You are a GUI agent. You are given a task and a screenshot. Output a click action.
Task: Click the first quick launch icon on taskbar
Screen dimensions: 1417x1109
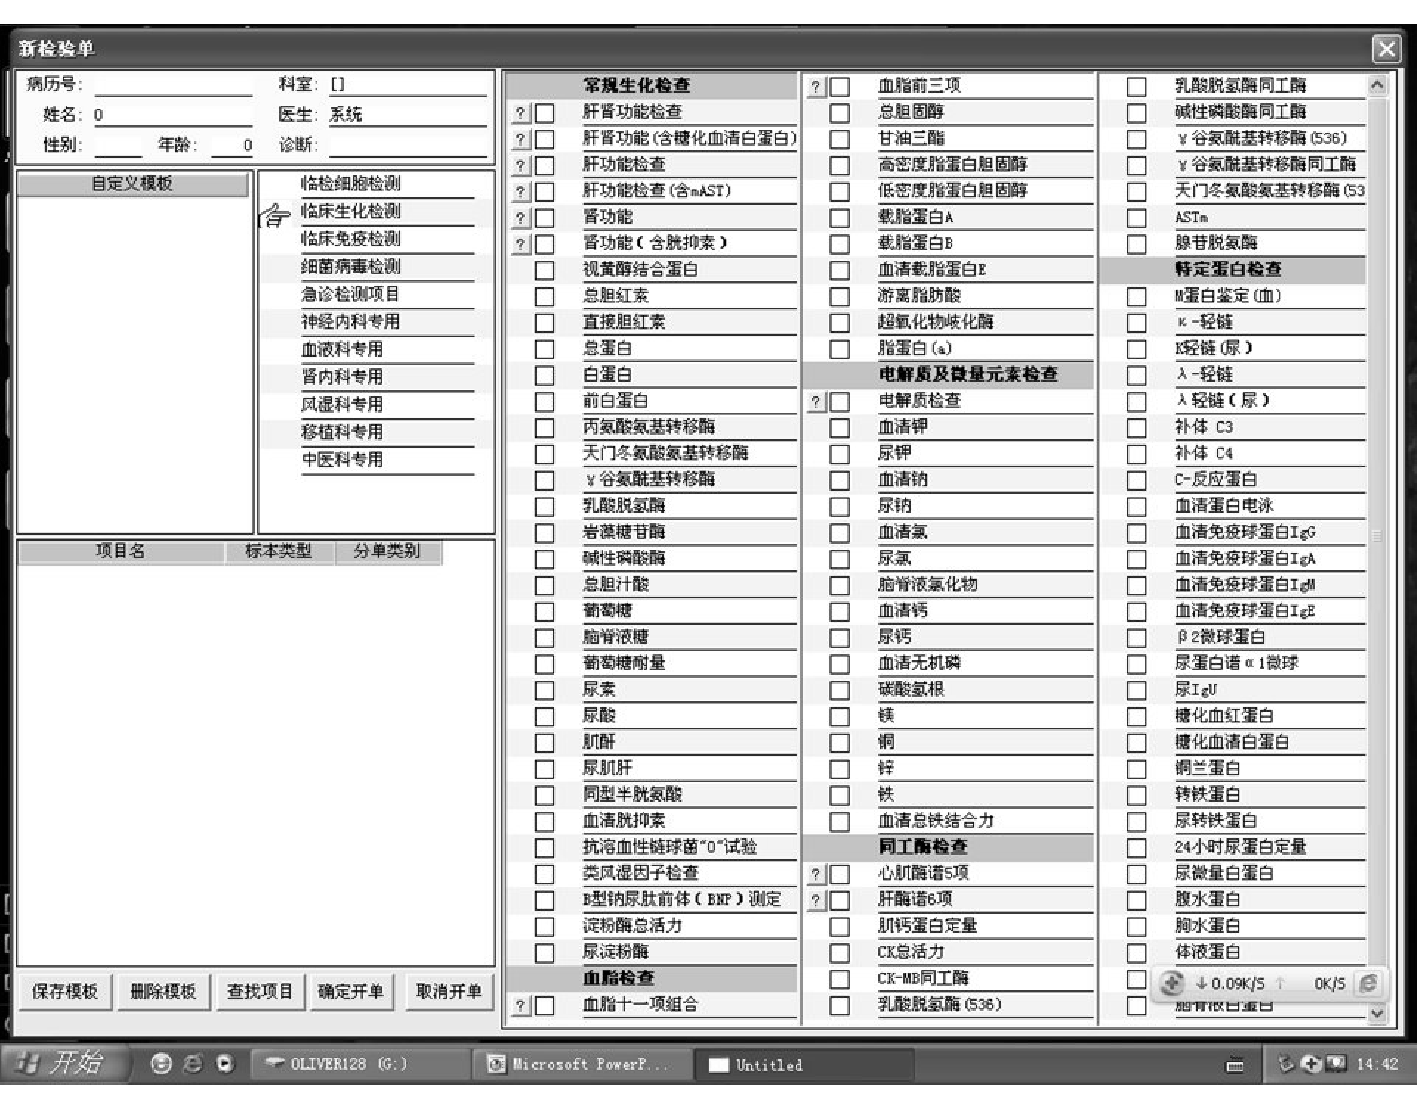tap(161, 1064)
